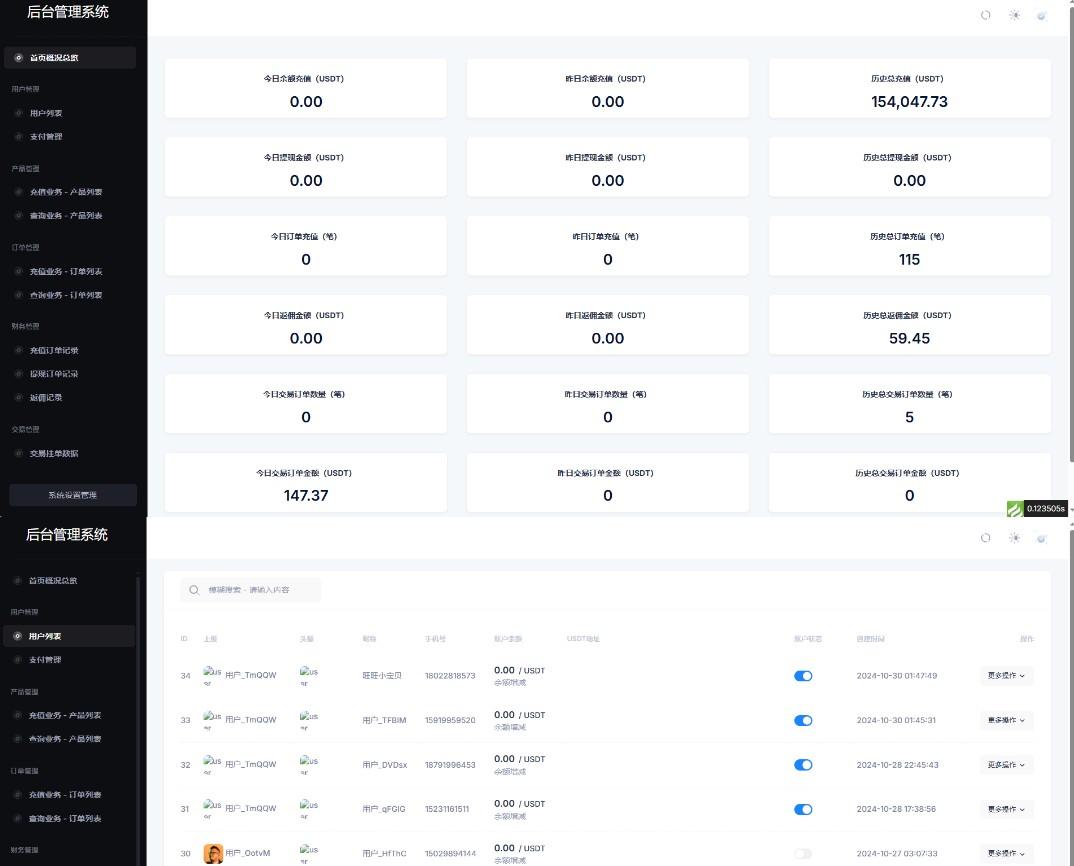1074x866 pixels.
Task: Disable the status switch for user ID 34
Action: [803, 676]
